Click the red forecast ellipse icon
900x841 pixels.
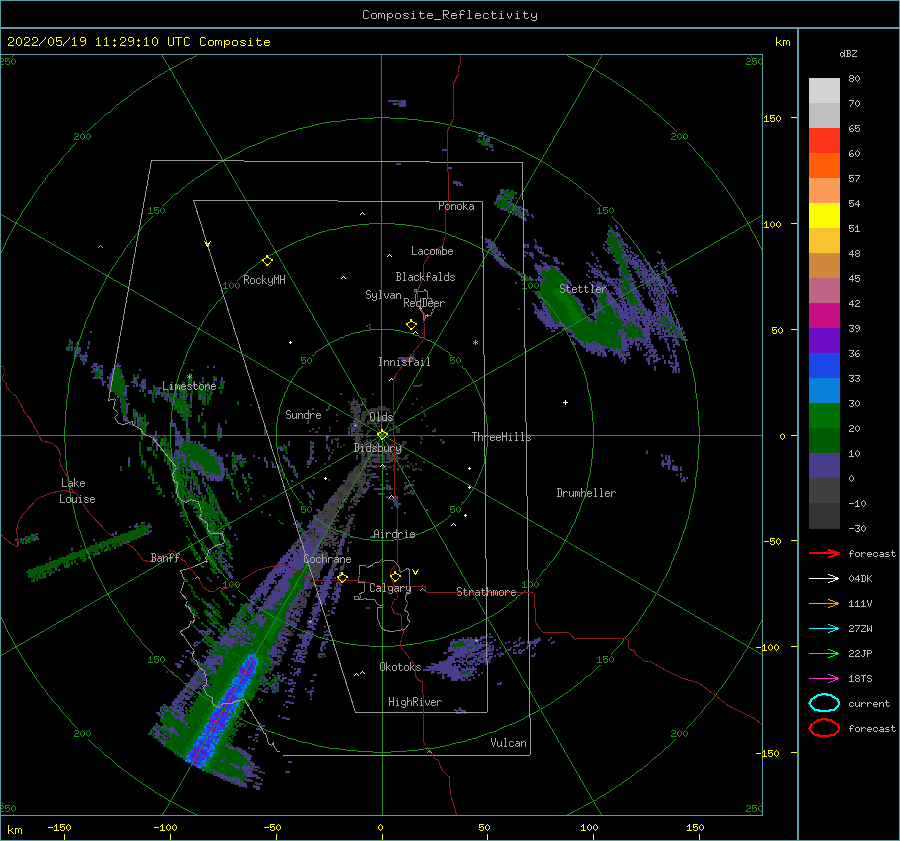tap(824, 728)
